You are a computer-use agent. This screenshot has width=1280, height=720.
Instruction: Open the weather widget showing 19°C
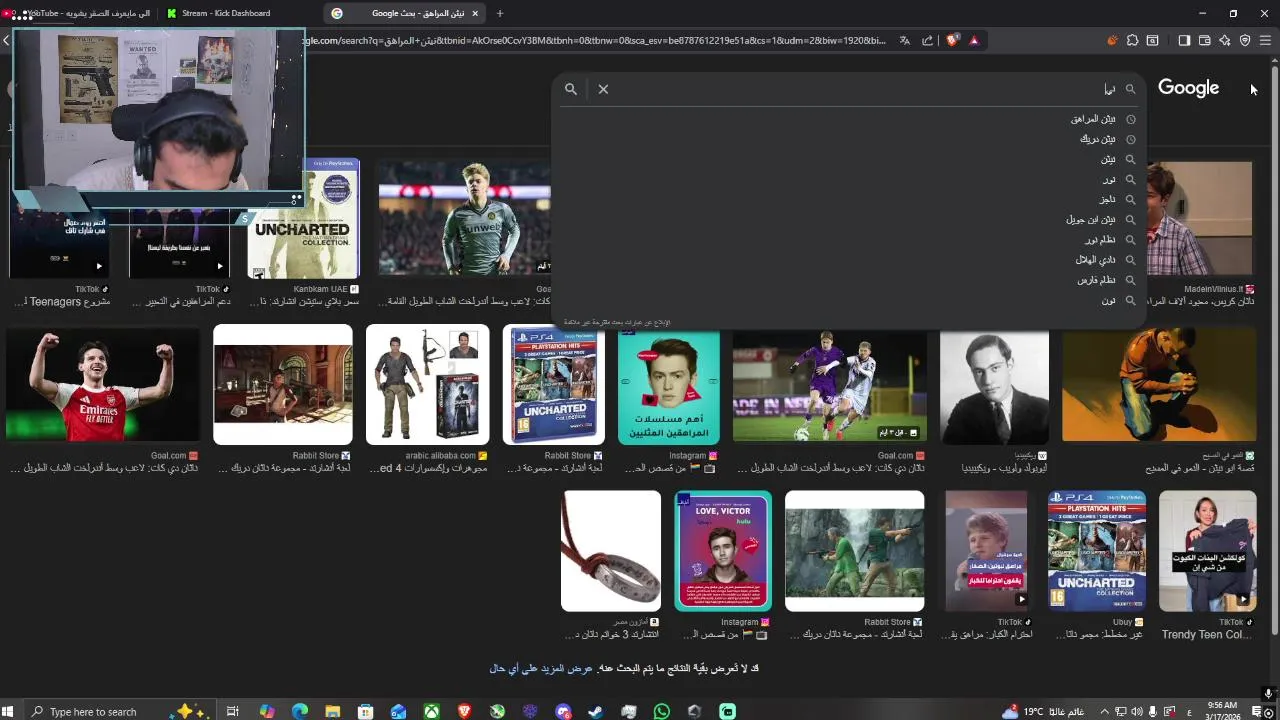[1043, 711]
